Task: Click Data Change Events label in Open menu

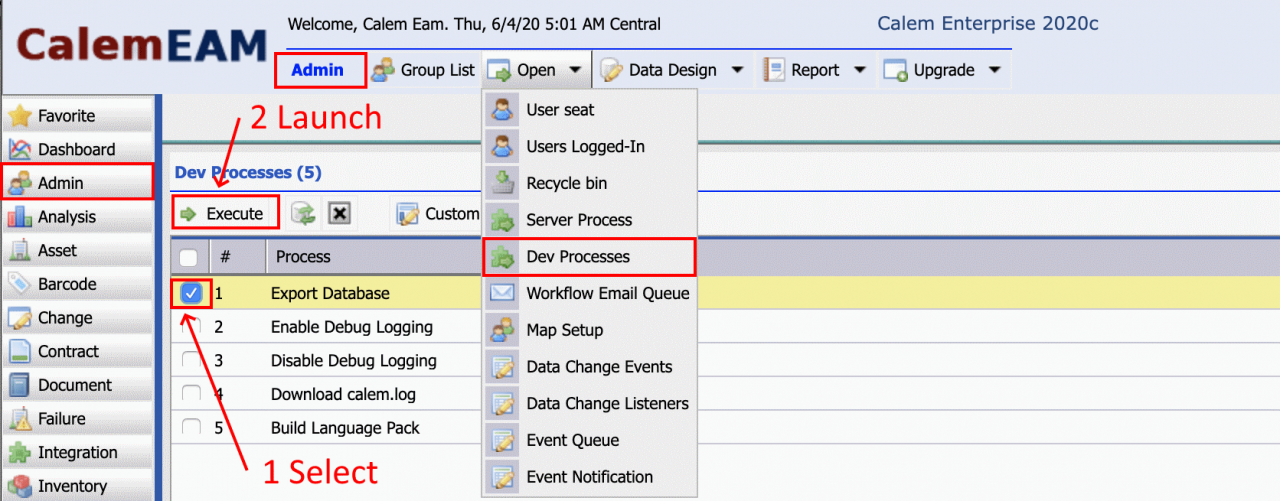Action: click(x=600, y=367)
